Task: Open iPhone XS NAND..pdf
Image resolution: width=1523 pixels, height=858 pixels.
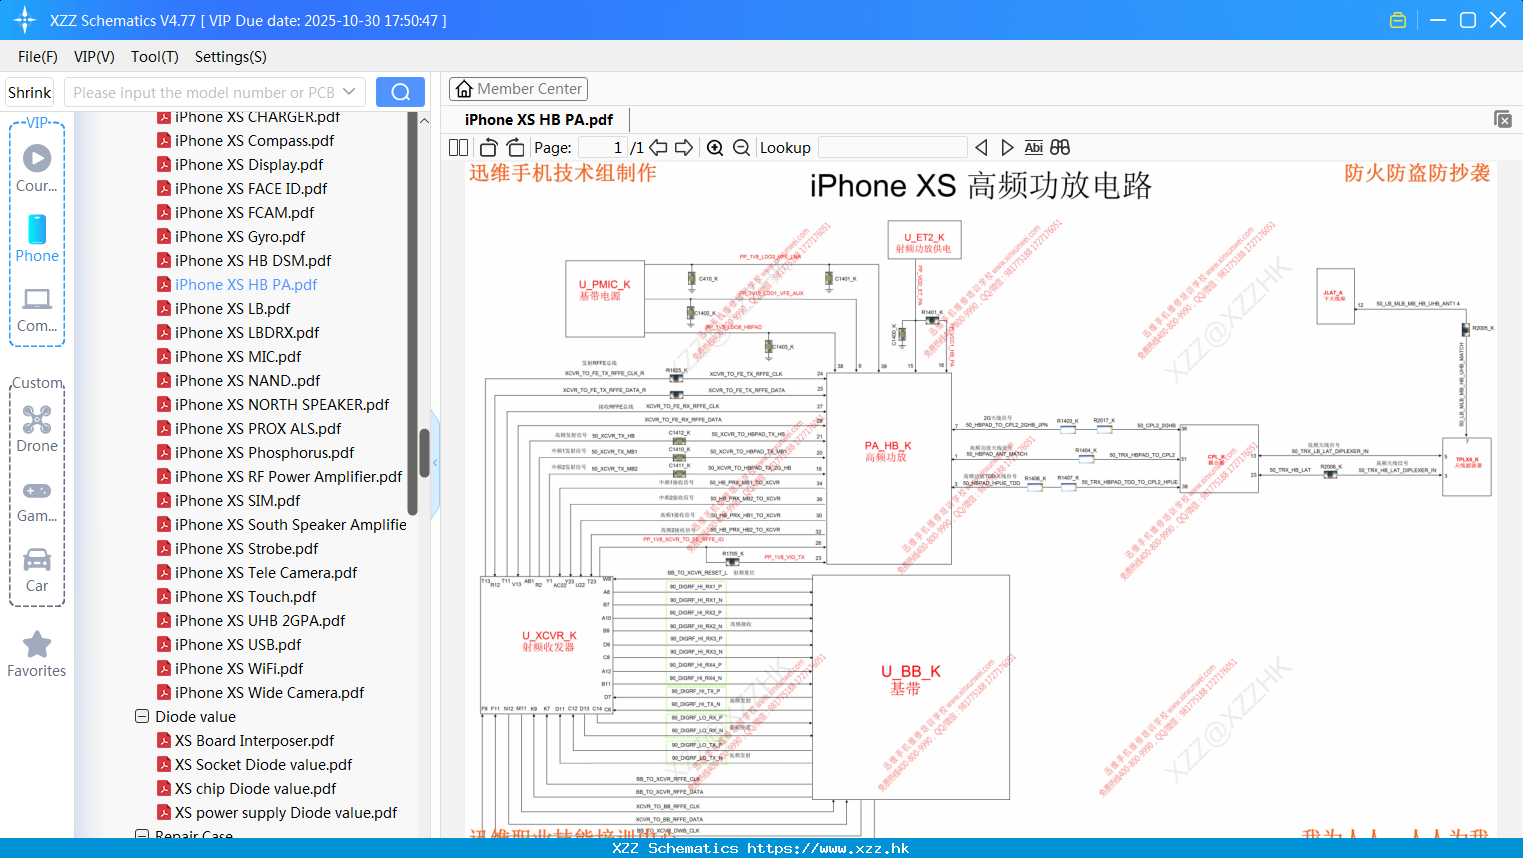Action: pos(247,380)
